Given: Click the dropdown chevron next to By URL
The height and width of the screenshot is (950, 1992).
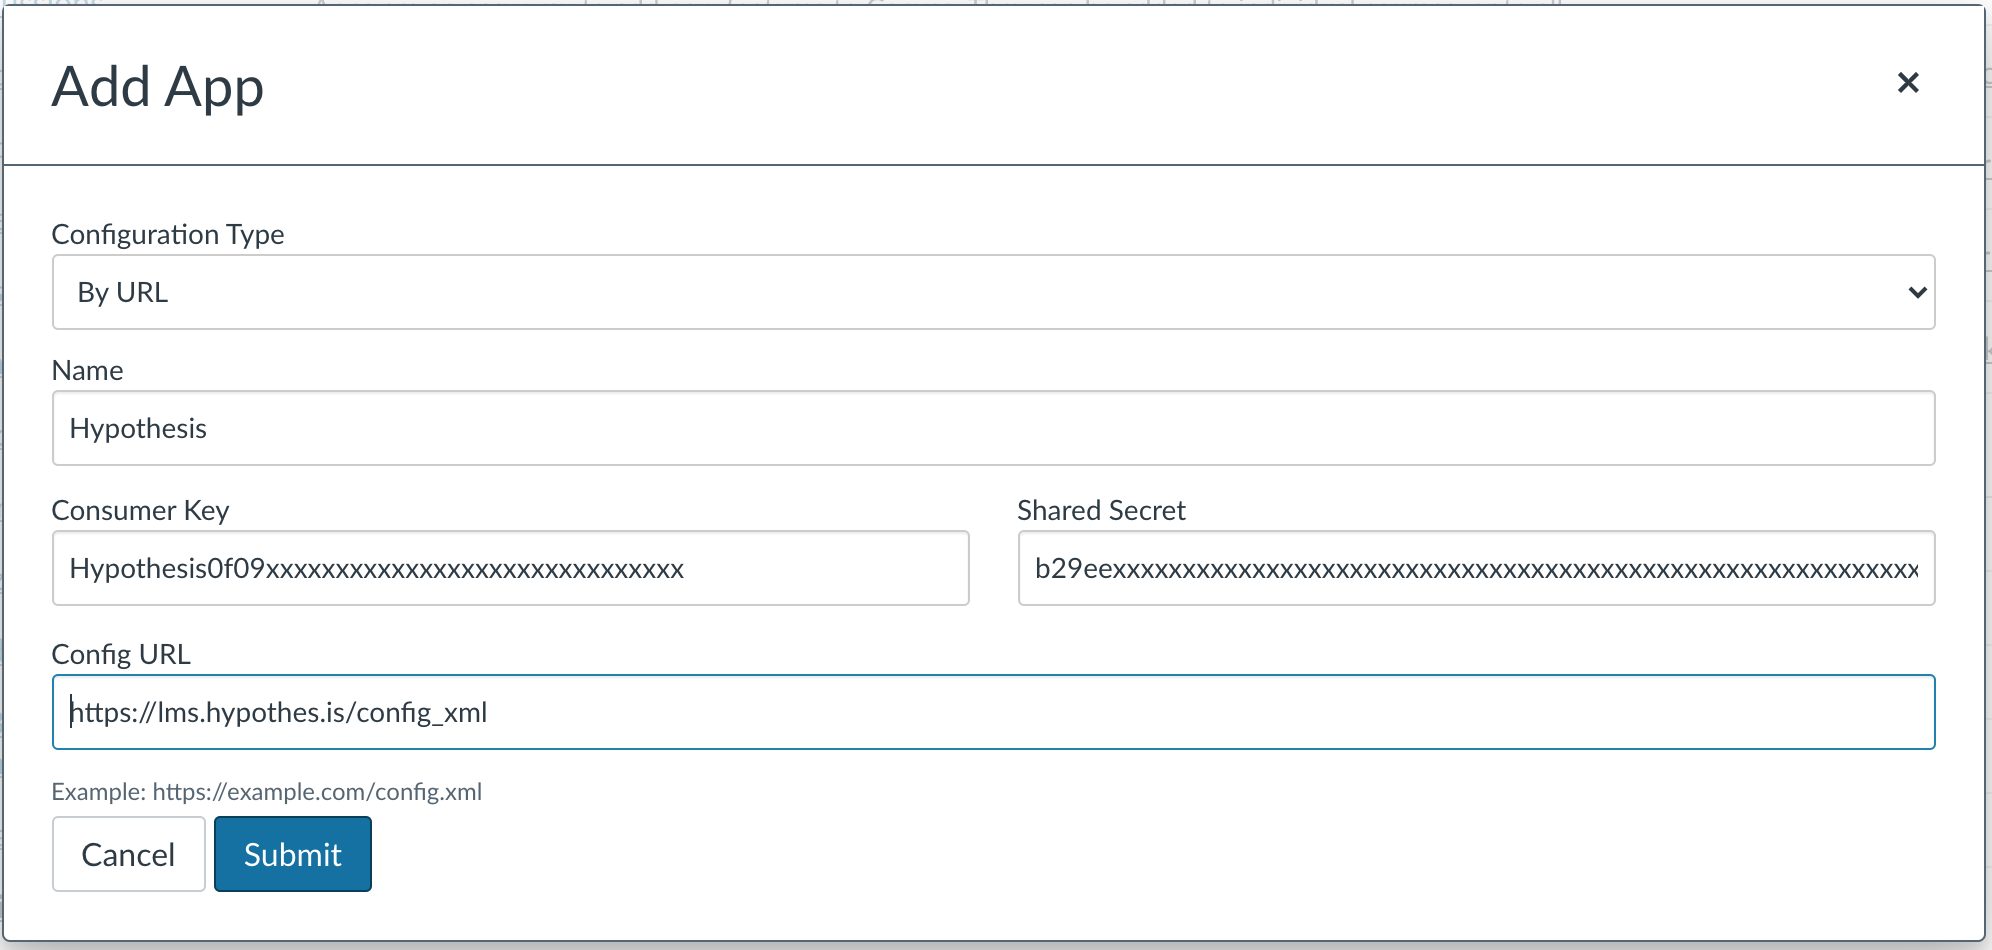Looking at the screenshot, I should (x=1917, y=291).
